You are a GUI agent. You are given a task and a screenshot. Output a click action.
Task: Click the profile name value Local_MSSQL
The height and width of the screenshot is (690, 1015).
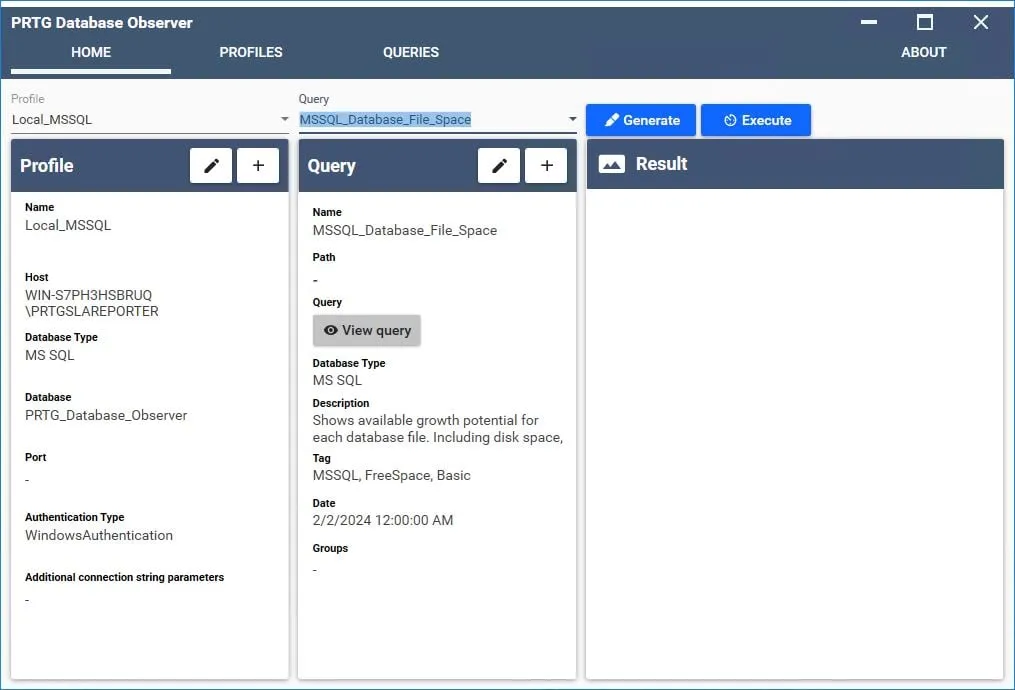[68, 225]
